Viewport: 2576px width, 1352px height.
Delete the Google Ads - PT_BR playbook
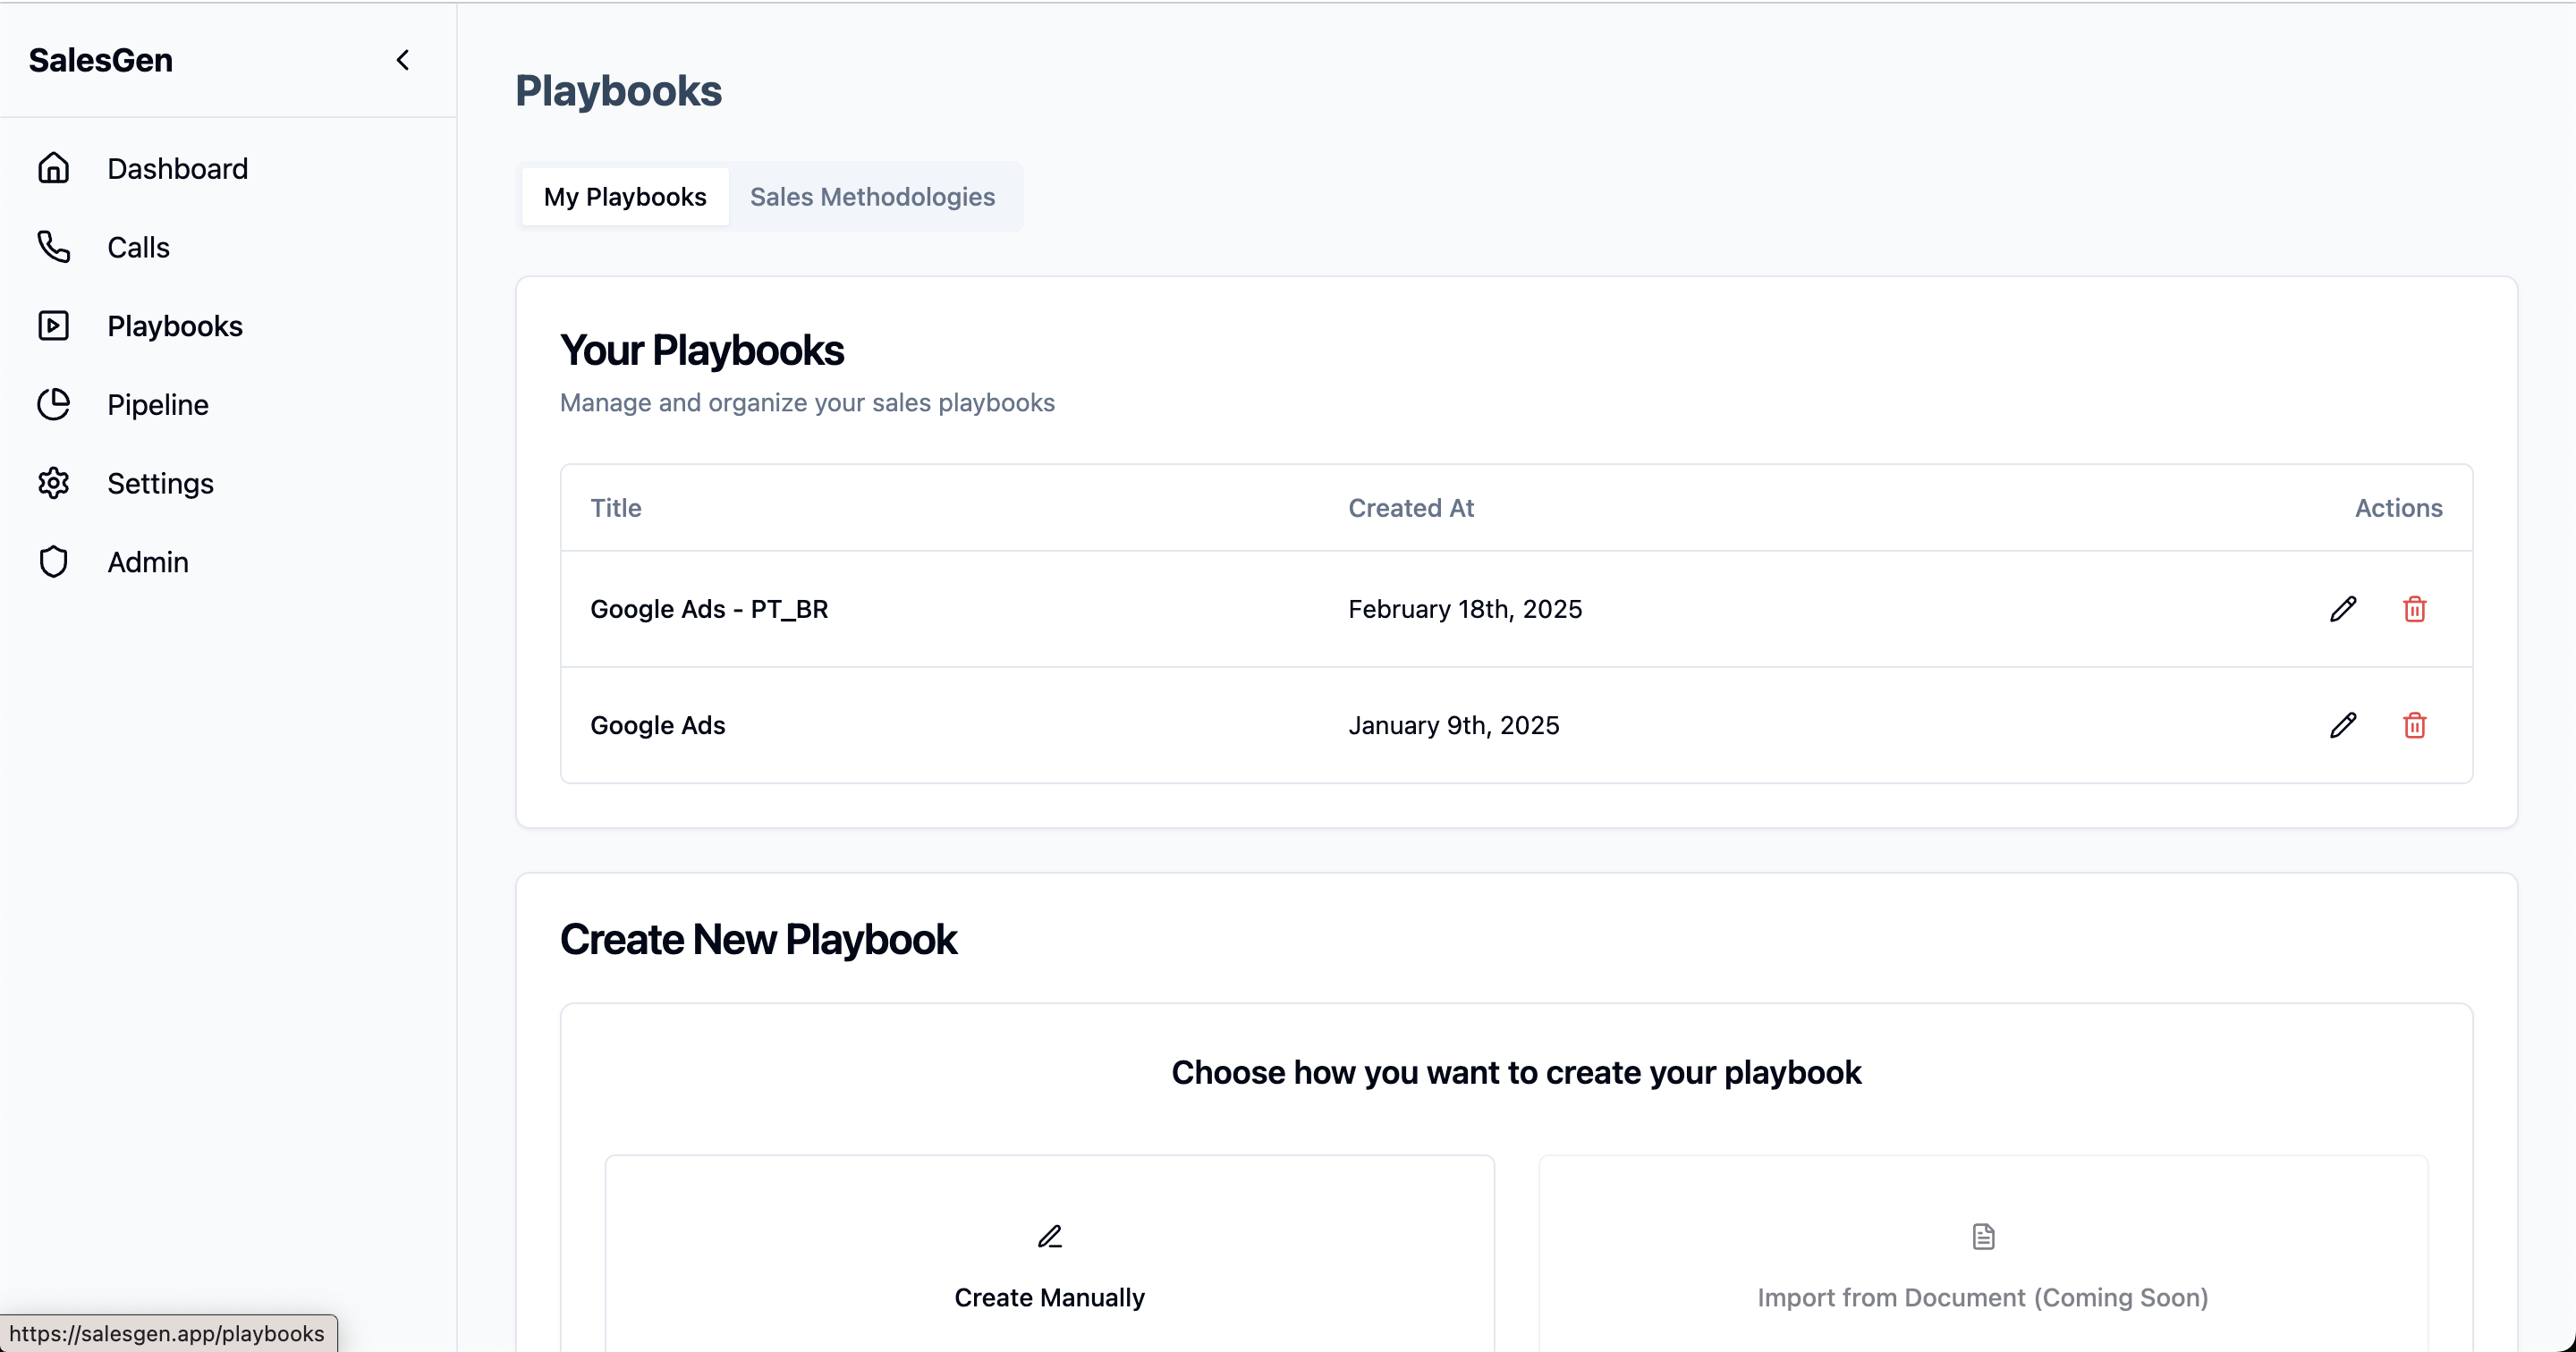coord(2414,609)
